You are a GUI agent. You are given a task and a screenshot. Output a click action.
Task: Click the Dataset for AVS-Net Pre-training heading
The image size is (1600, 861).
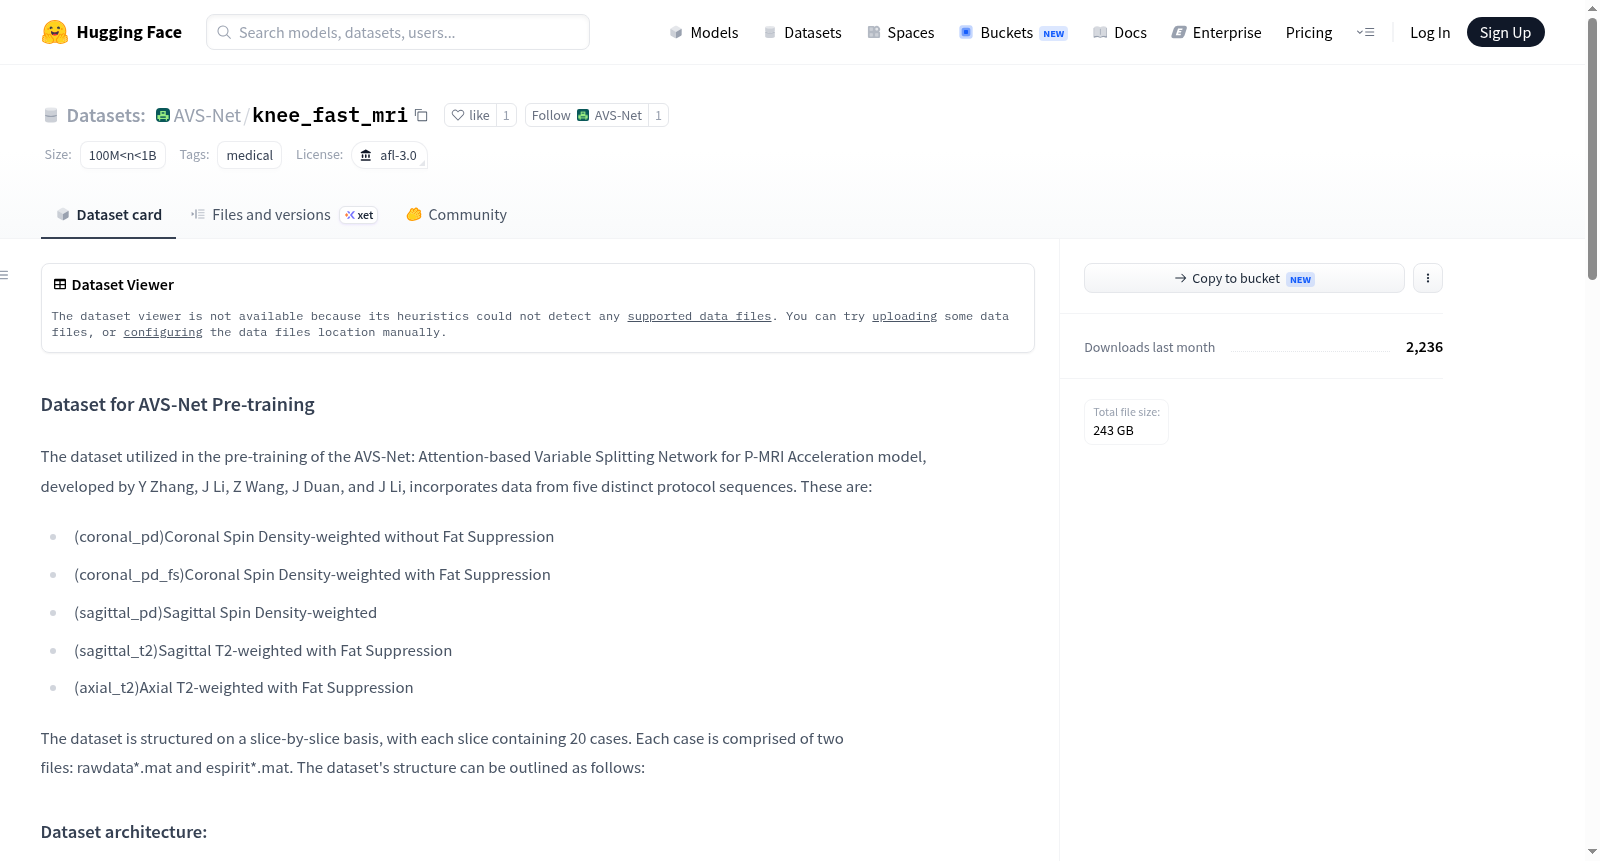[178, 404]
